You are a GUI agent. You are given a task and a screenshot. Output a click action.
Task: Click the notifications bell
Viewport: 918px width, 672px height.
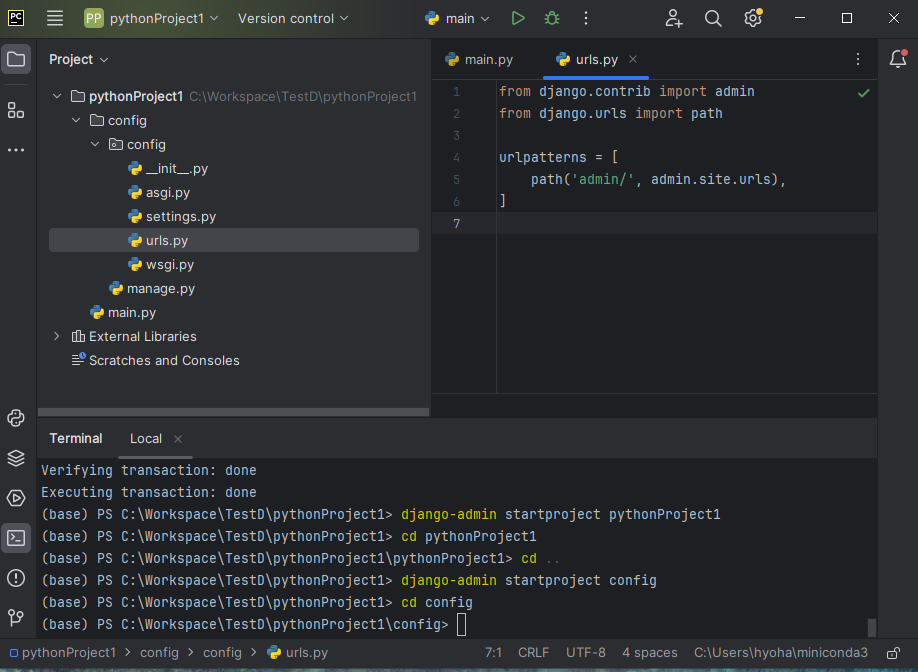coord(898,59)
